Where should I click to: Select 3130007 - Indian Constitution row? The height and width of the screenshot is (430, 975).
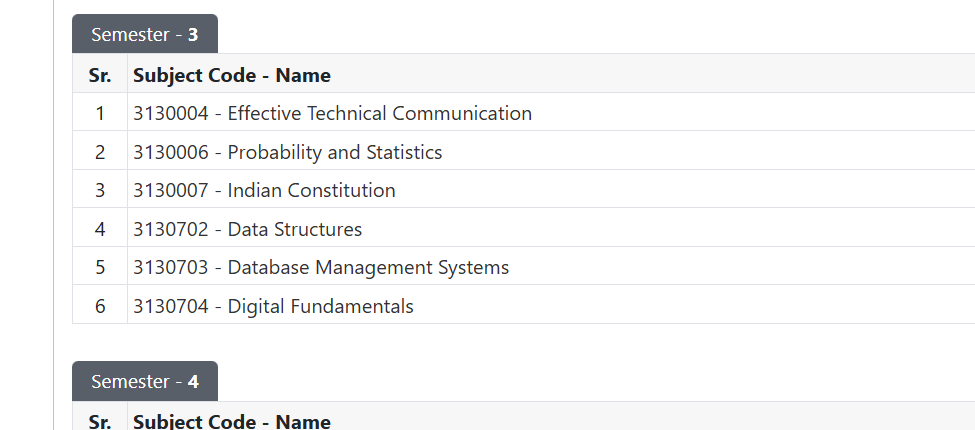[524, 190]
